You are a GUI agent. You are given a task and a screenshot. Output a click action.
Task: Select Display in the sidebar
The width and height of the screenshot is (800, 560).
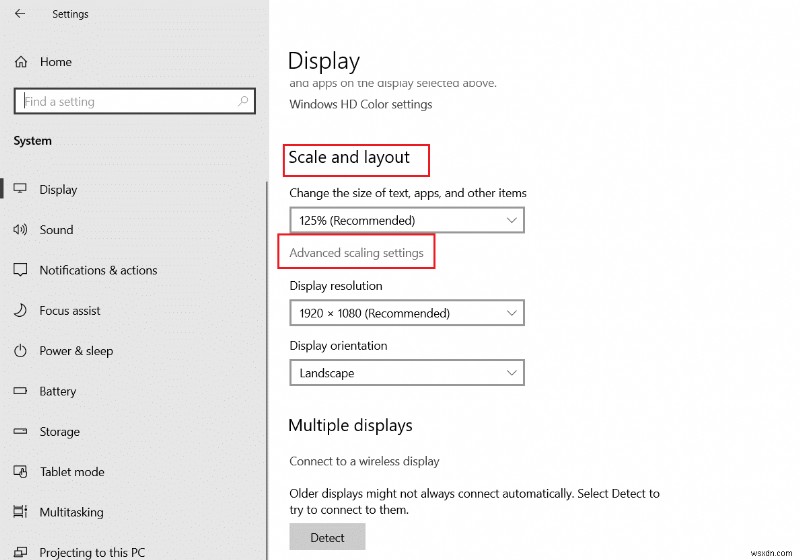coord(58,190)
